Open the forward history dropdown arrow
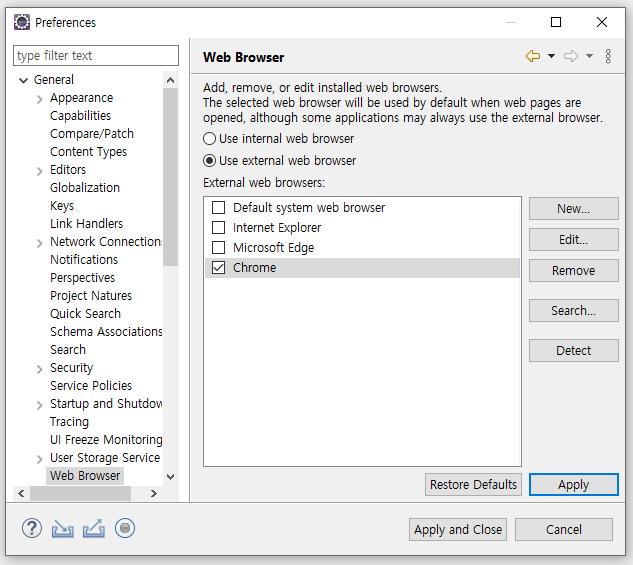This screenshot has width=633, height=565. 589,56
